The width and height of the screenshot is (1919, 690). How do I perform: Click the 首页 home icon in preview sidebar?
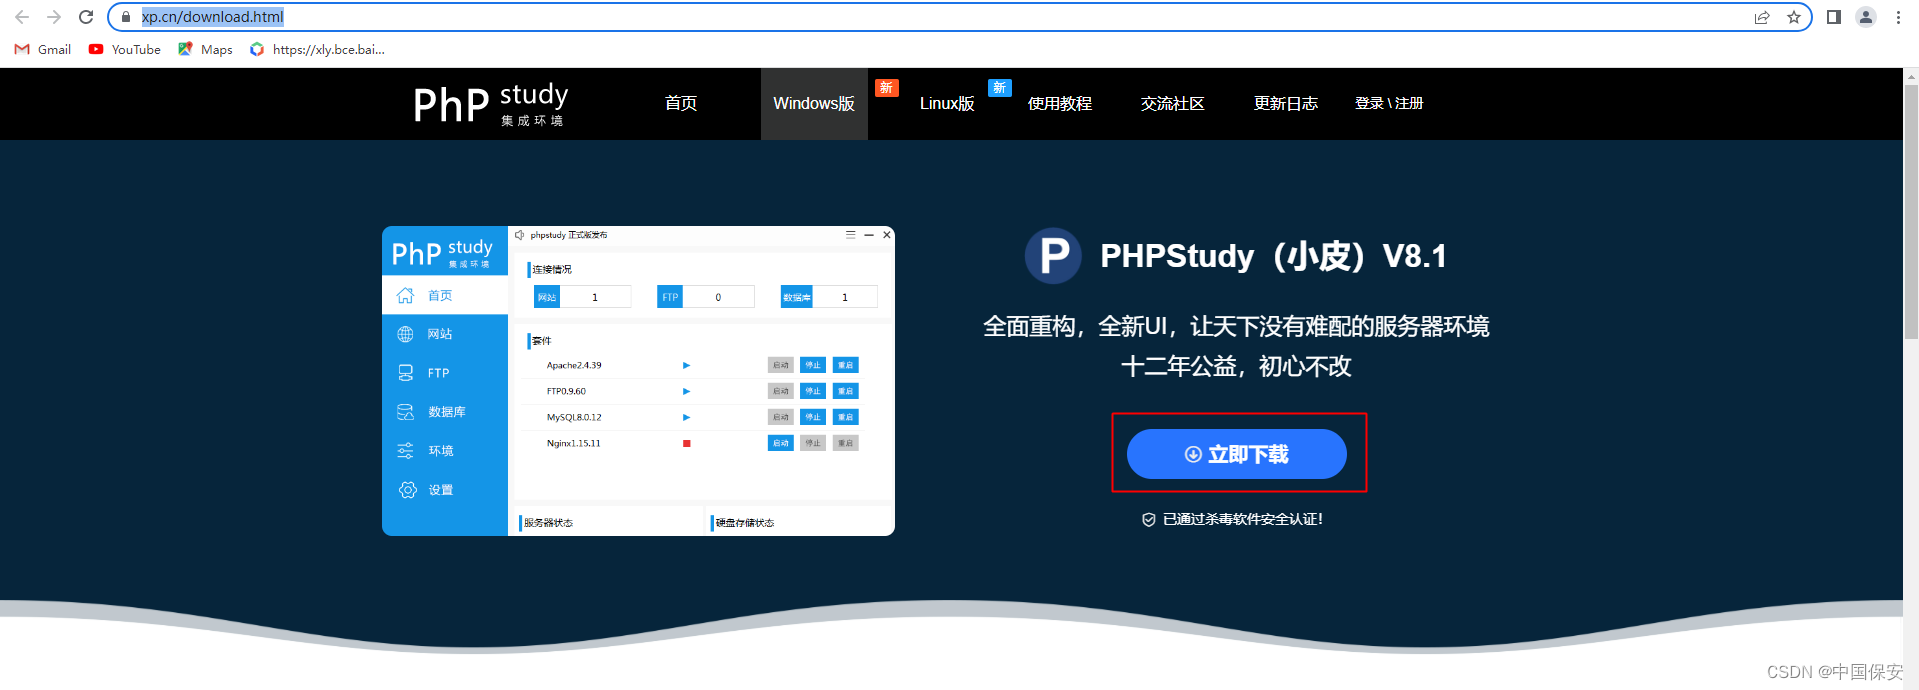click(405, 295)
